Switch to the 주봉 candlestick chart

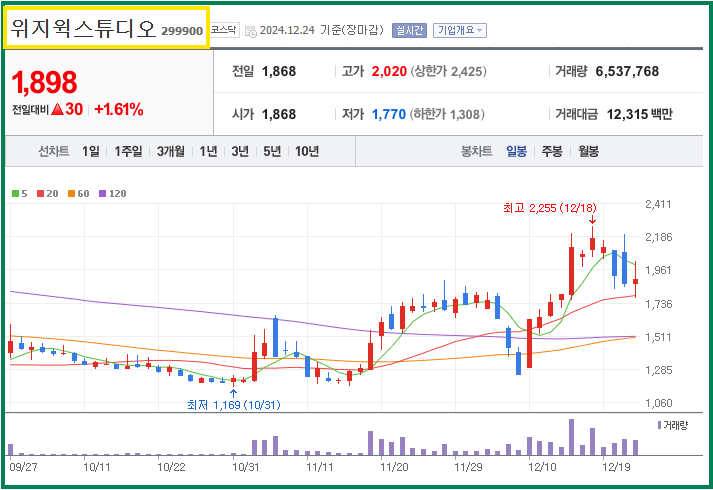(552, 151)
